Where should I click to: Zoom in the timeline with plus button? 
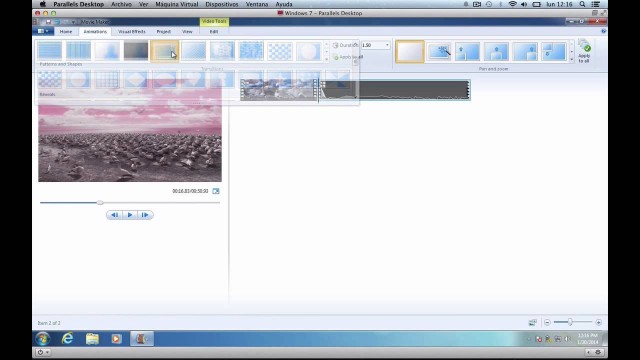pos(598,322)
